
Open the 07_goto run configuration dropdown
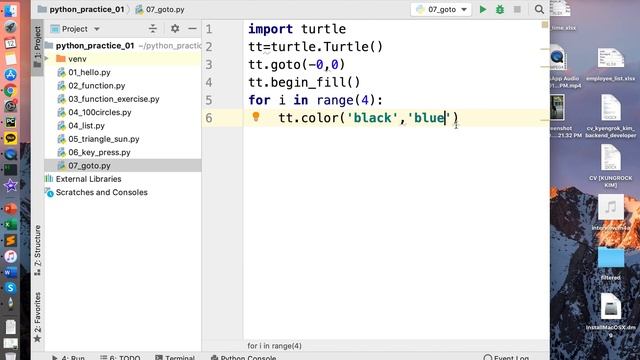pyautogui.click(x=441, y=9)
